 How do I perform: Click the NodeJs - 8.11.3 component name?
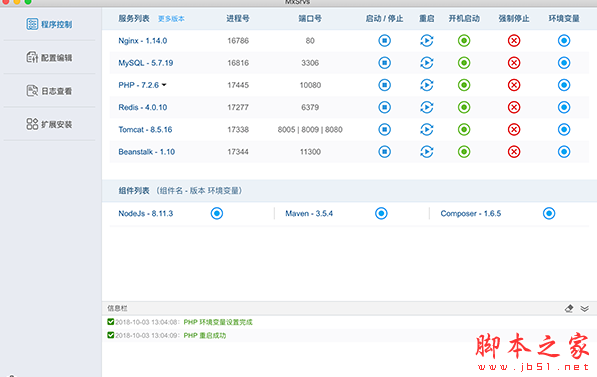(146, 213)
